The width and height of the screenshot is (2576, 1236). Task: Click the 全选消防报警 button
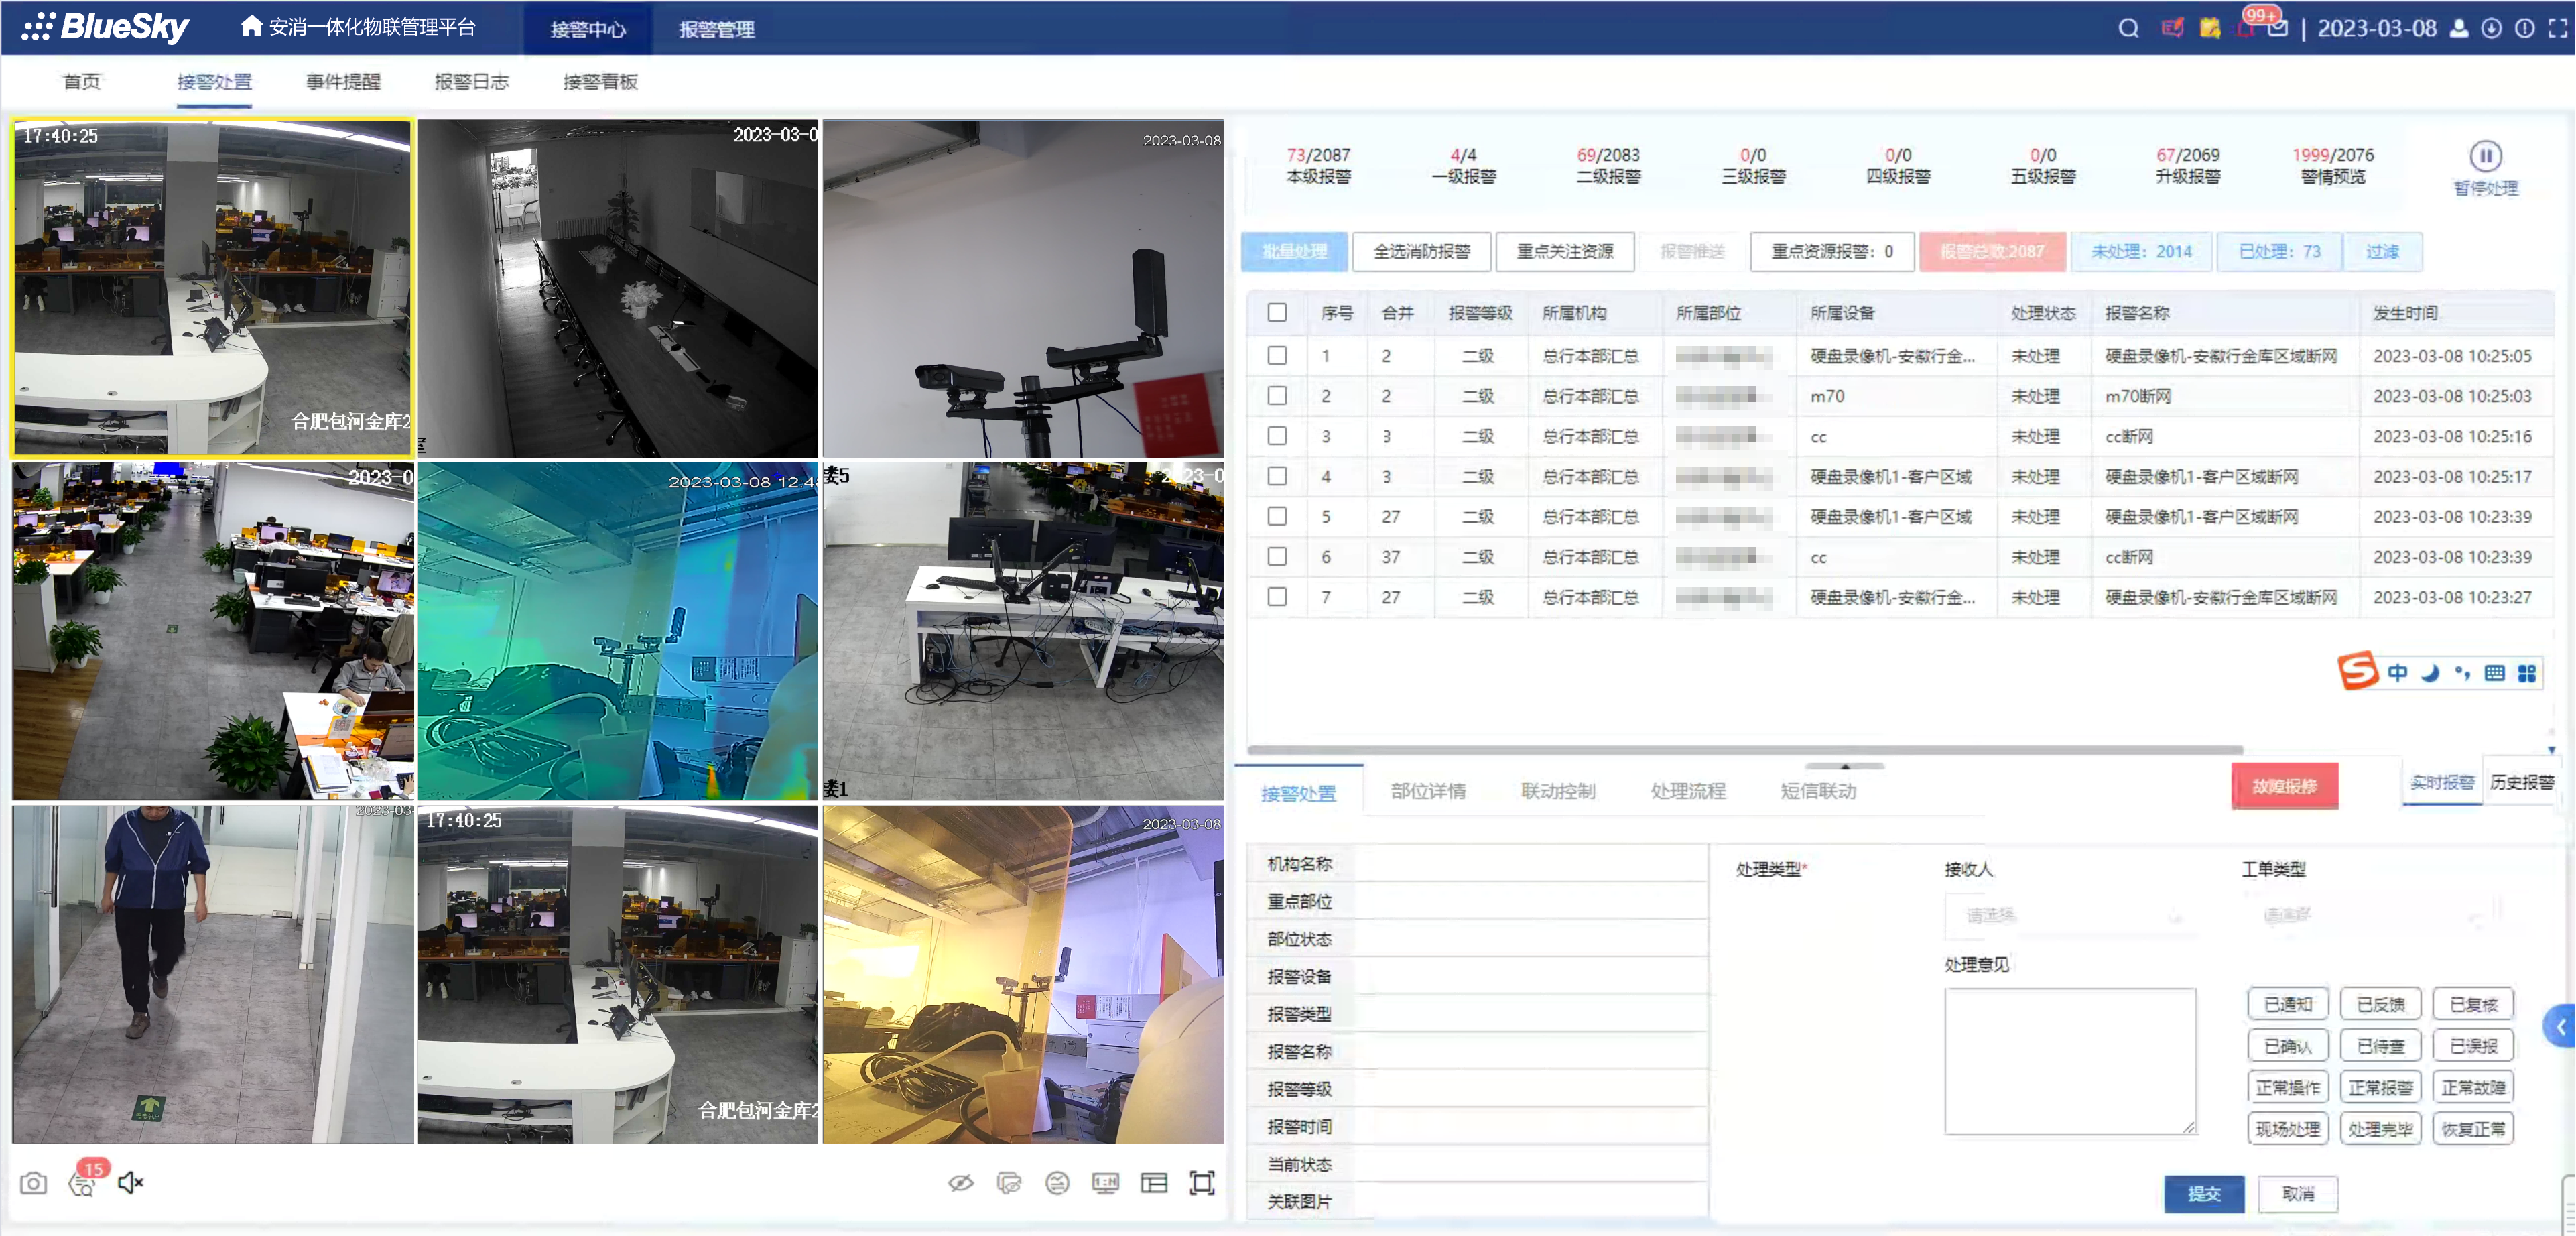(x=1421, y=251)
